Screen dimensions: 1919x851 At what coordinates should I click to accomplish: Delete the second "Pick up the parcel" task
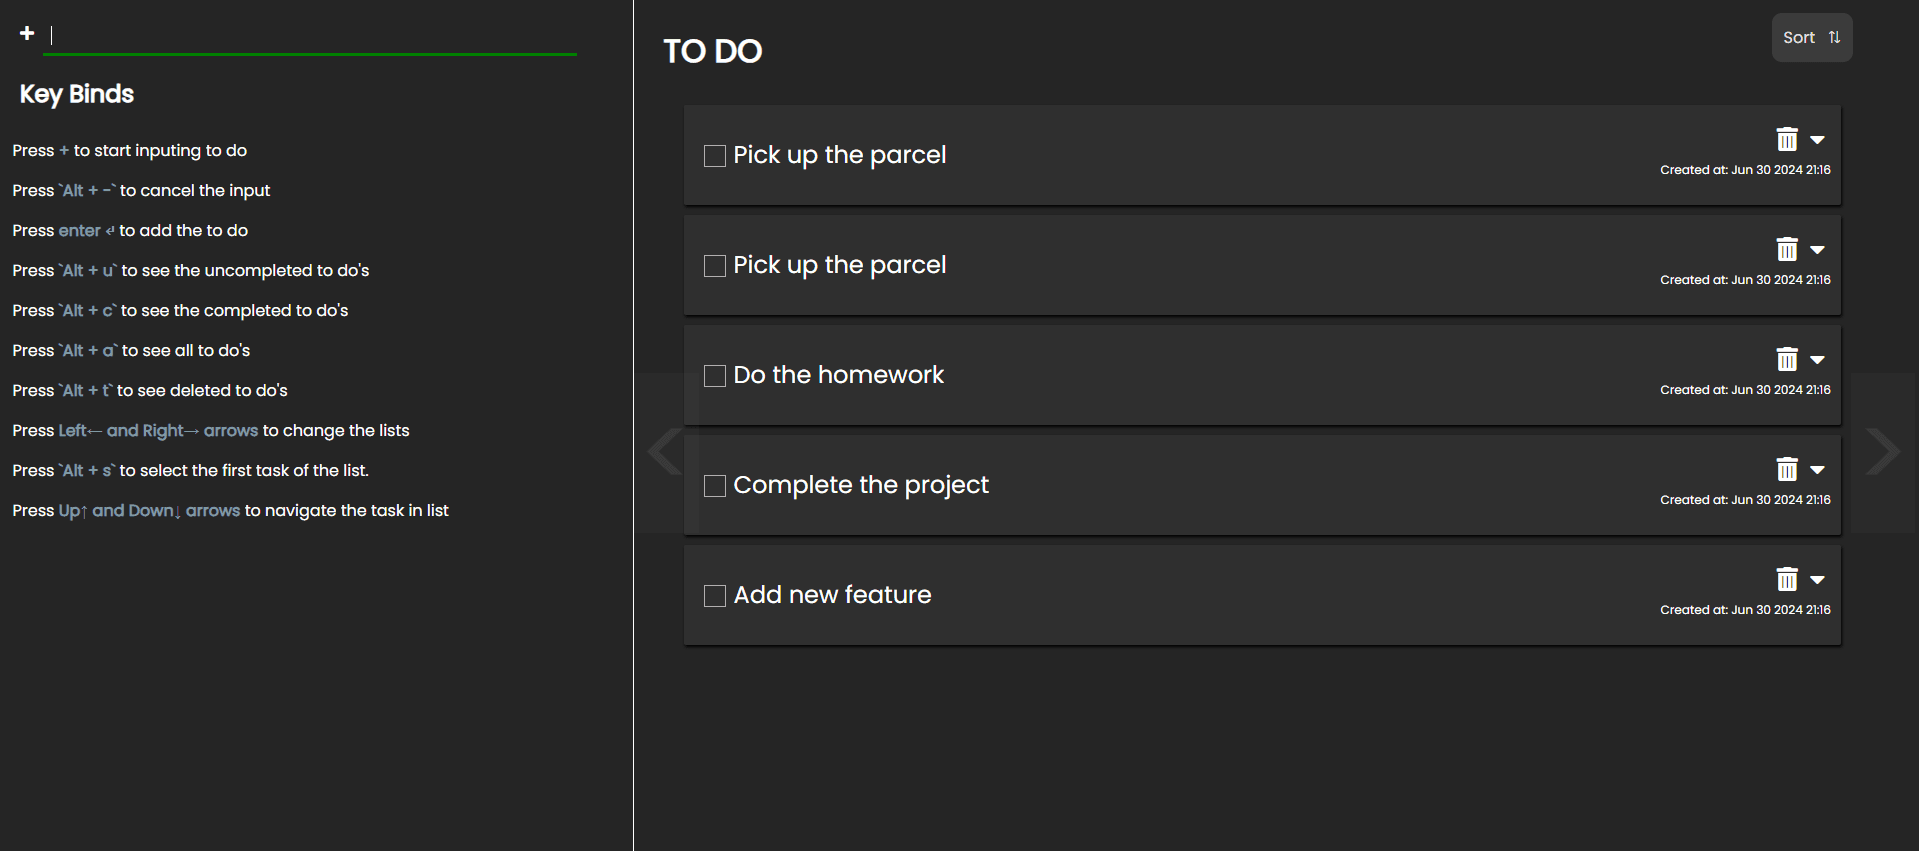[x=1787, y=249]
